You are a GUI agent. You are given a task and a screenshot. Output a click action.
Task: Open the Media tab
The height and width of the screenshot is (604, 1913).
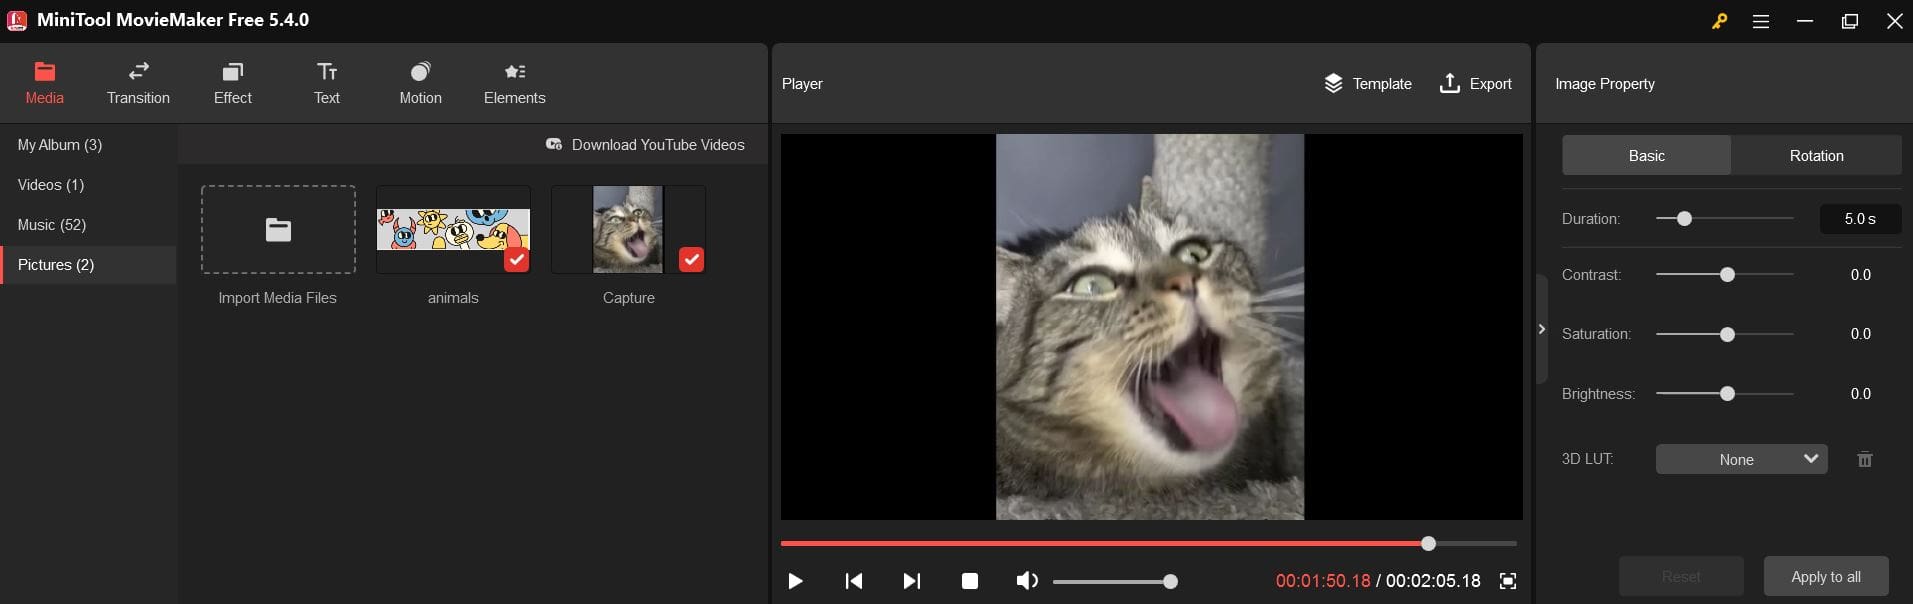tap(44, 83)
